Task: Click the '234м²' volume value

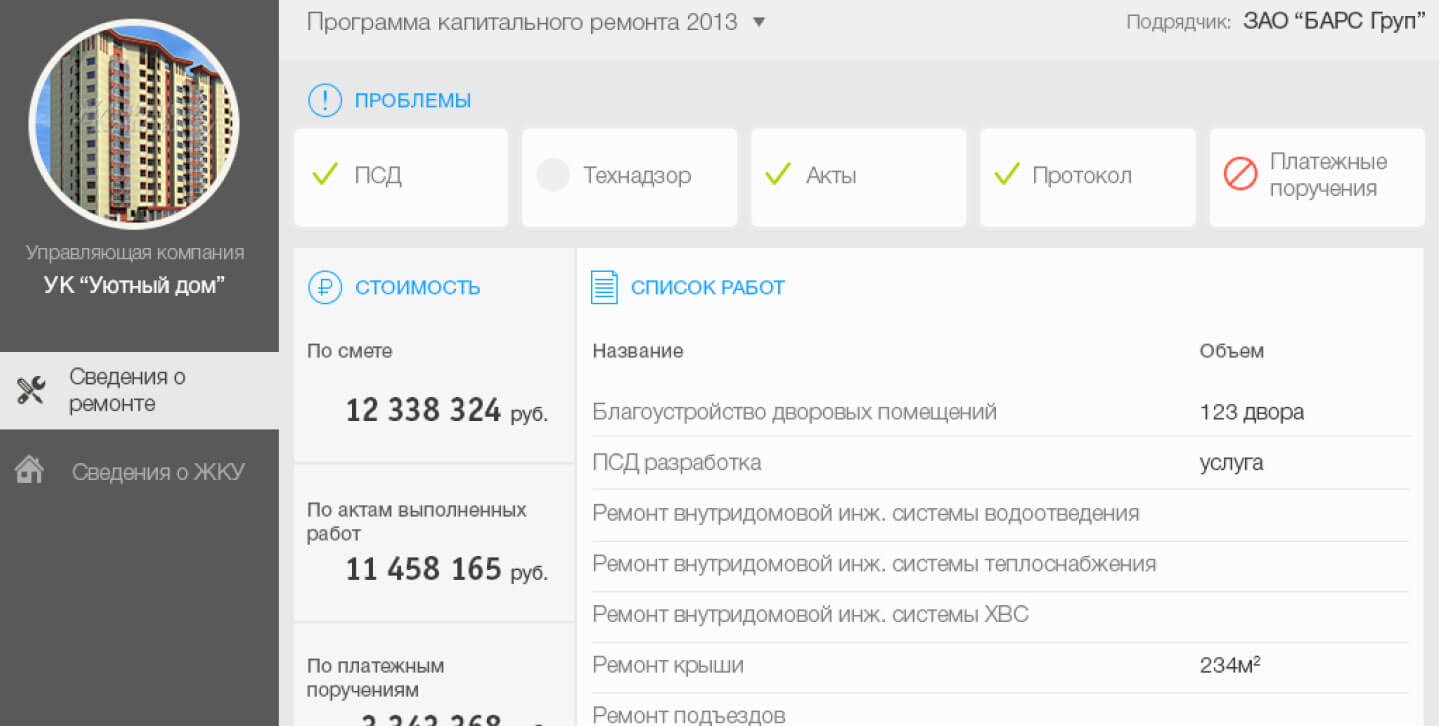Action: click(1230, 665)
